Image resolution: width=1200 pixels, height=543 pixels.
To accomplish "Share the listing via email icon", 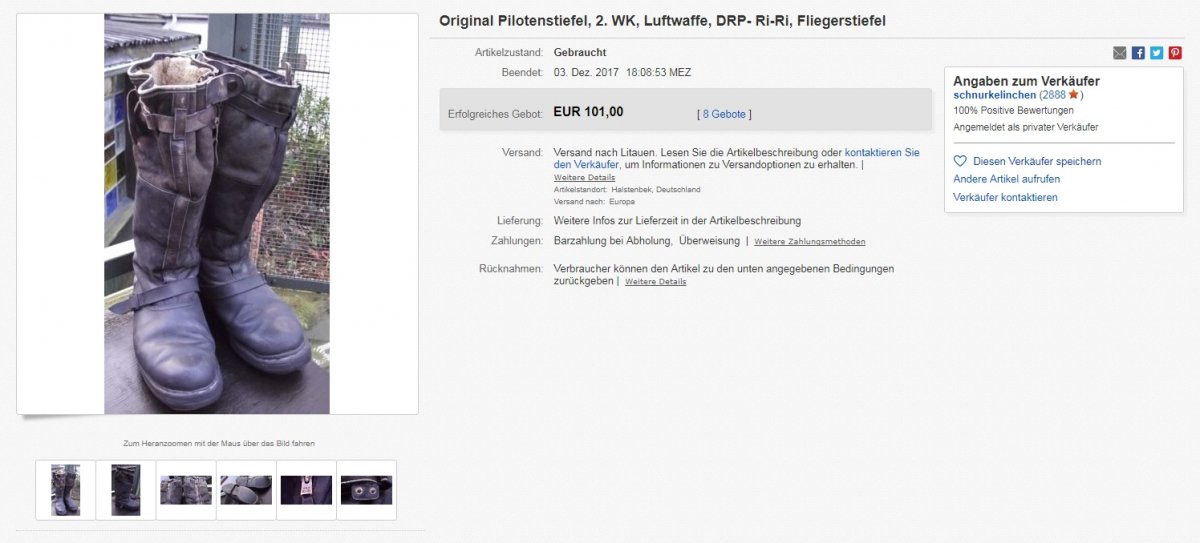I will (x=1120, y=53).
